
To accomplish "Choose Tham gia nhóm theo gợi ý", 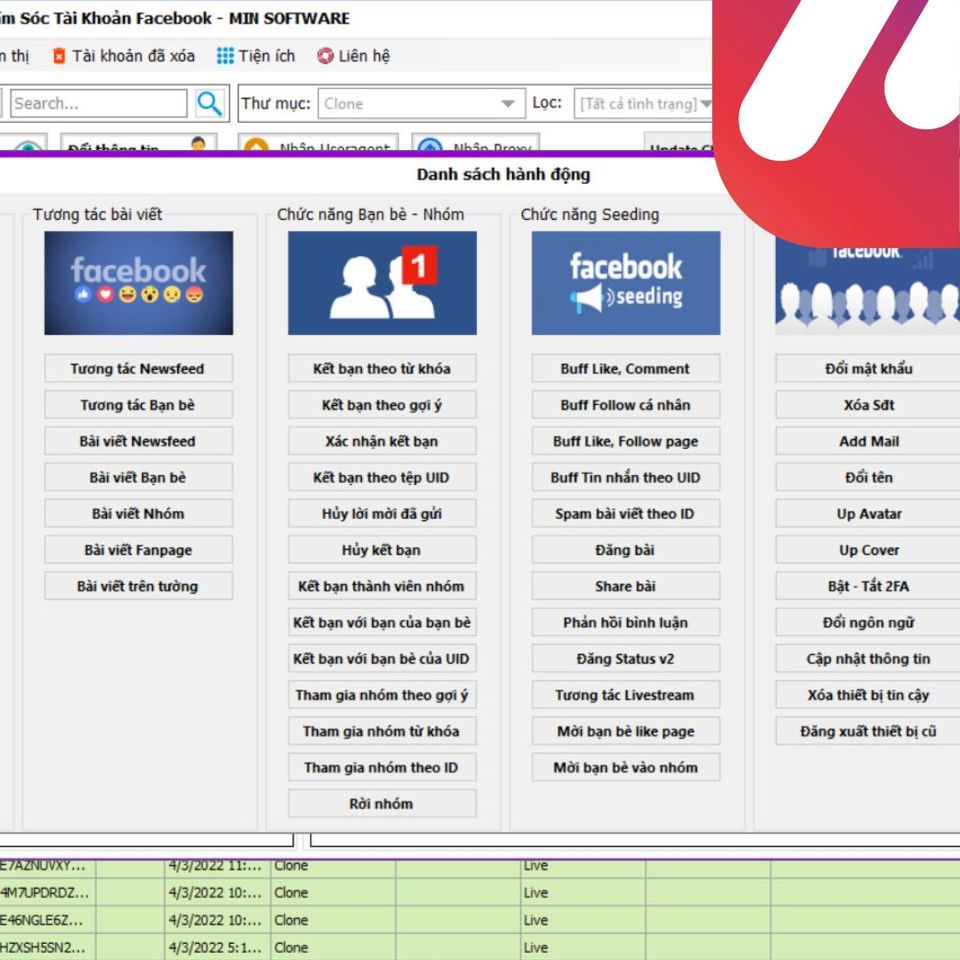I will point(382,694).
